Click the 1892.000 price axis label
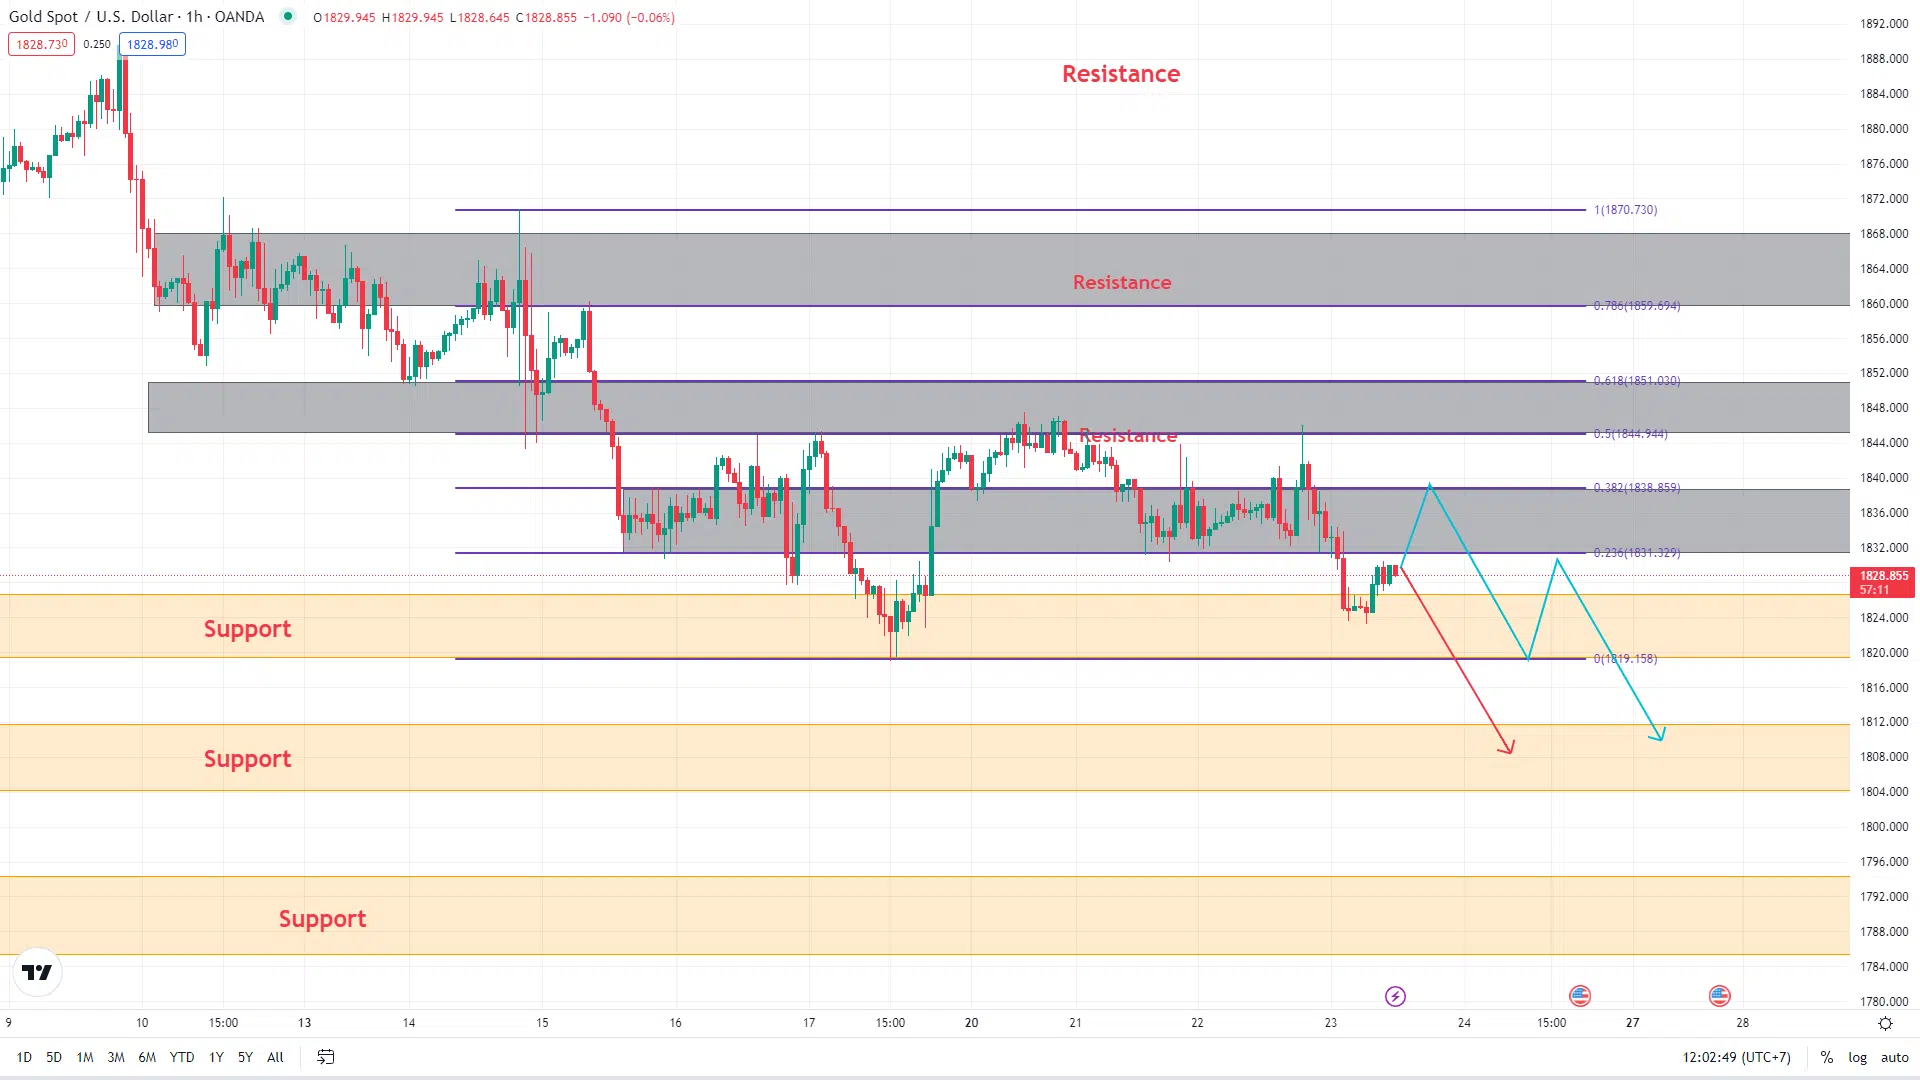The image size is (1920, 1080). point(1884,24)
